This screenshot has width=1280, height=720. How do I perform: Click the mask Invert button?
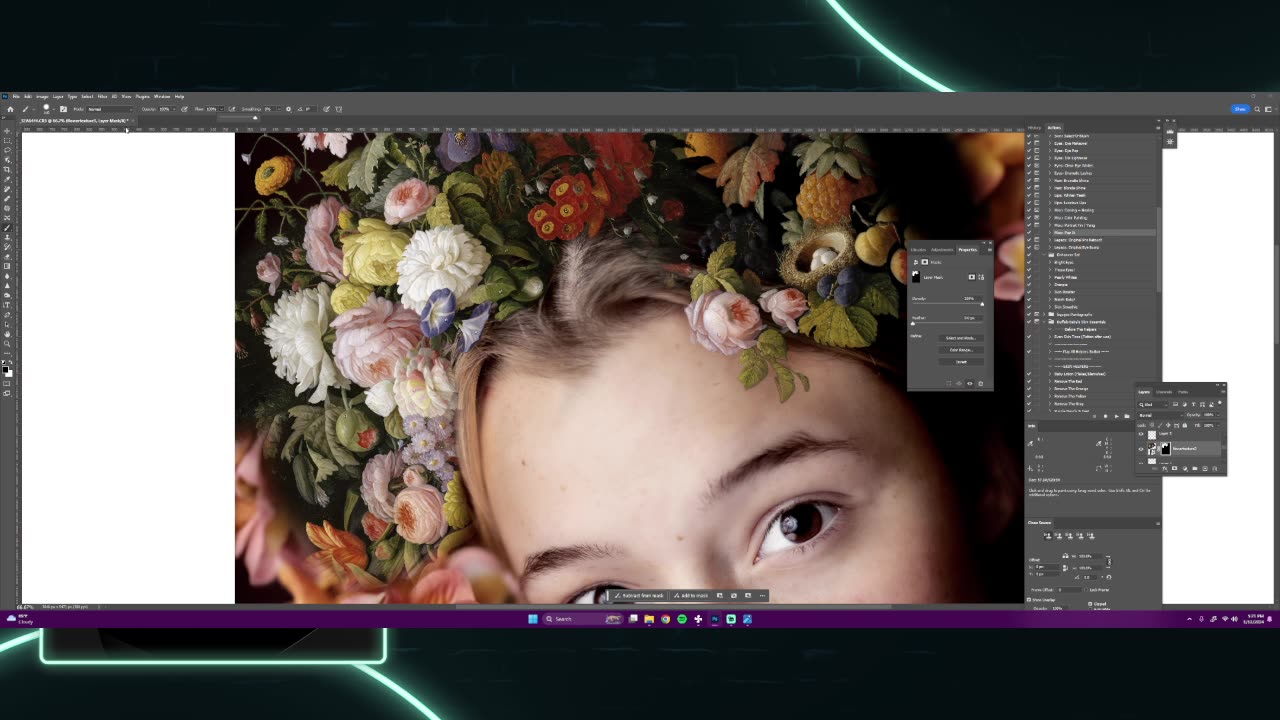pos(961,362)
